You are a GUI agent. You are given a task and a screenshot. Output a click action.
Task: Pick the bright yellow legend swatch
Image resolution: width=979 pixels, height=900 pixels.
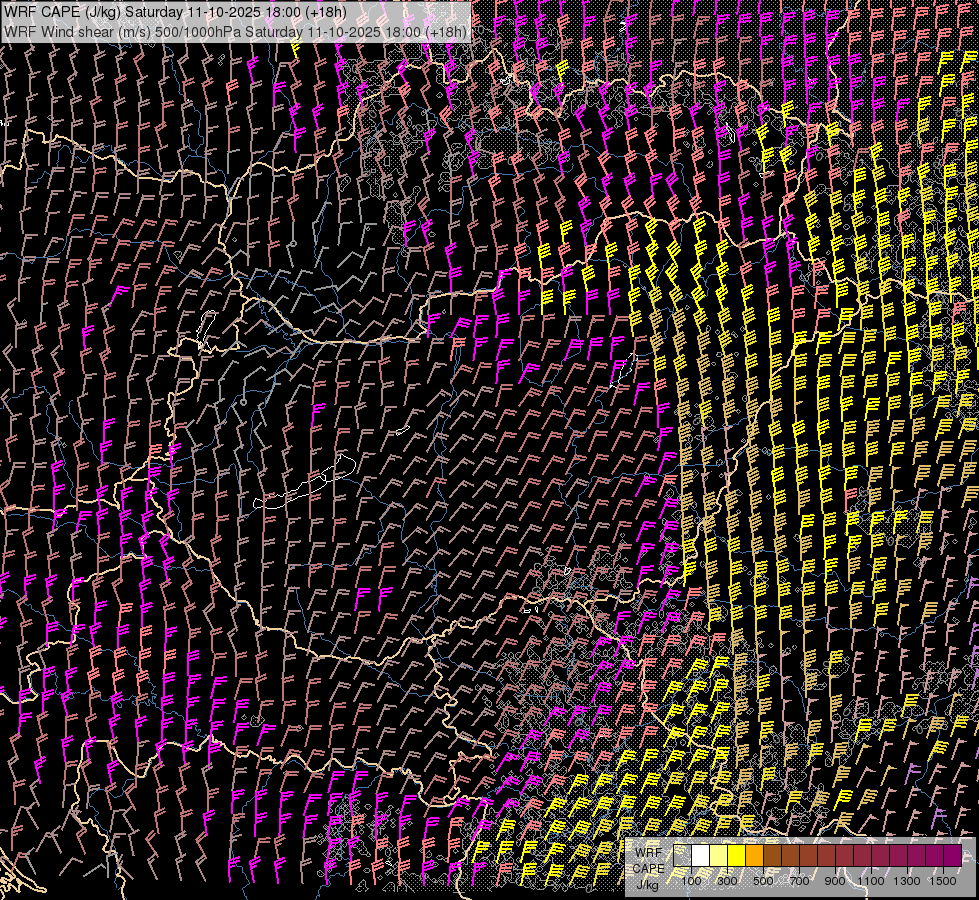click(x=737, y=856)
